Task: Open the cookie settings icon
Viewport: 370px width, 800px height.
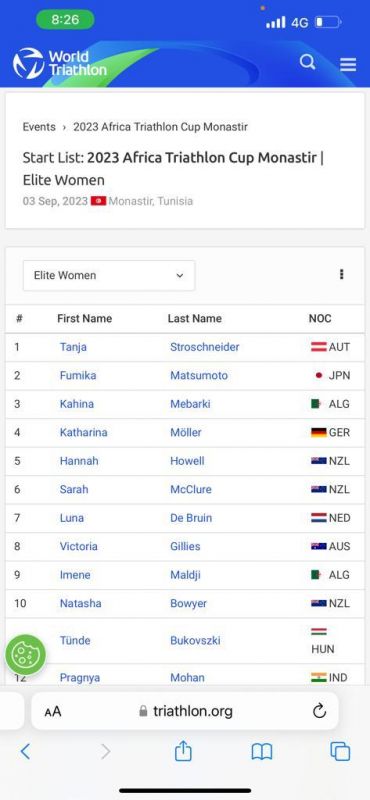Action: pos(26,655)
